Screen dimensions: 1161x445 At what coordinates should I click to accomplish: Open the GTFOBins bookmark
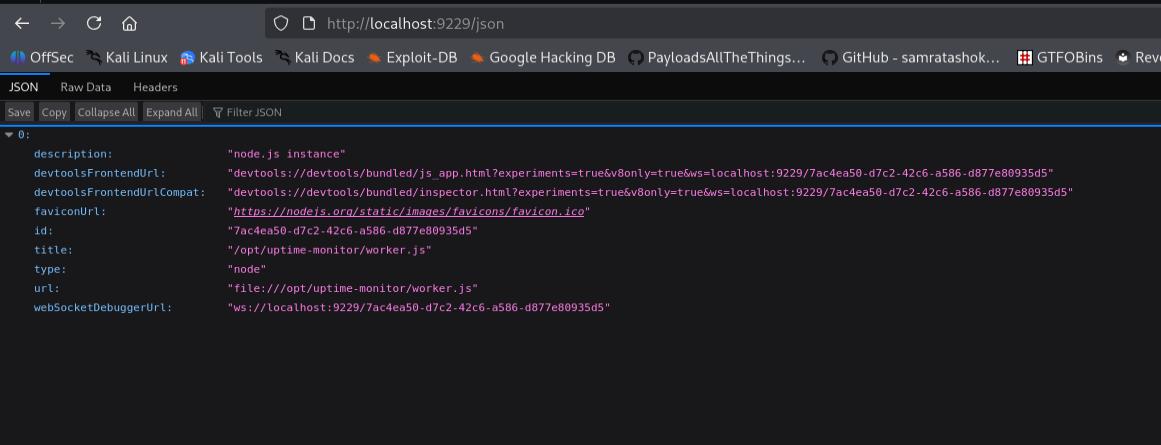tap(1060, 57)
